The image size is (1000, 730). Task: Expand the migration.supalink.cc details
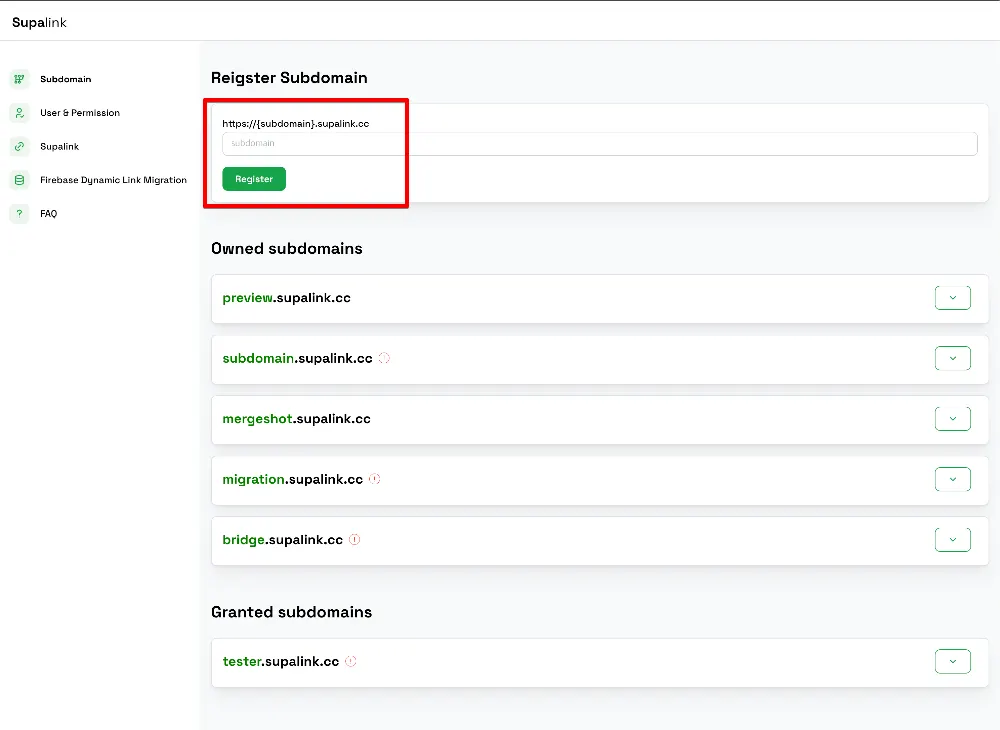pos(952,479)
